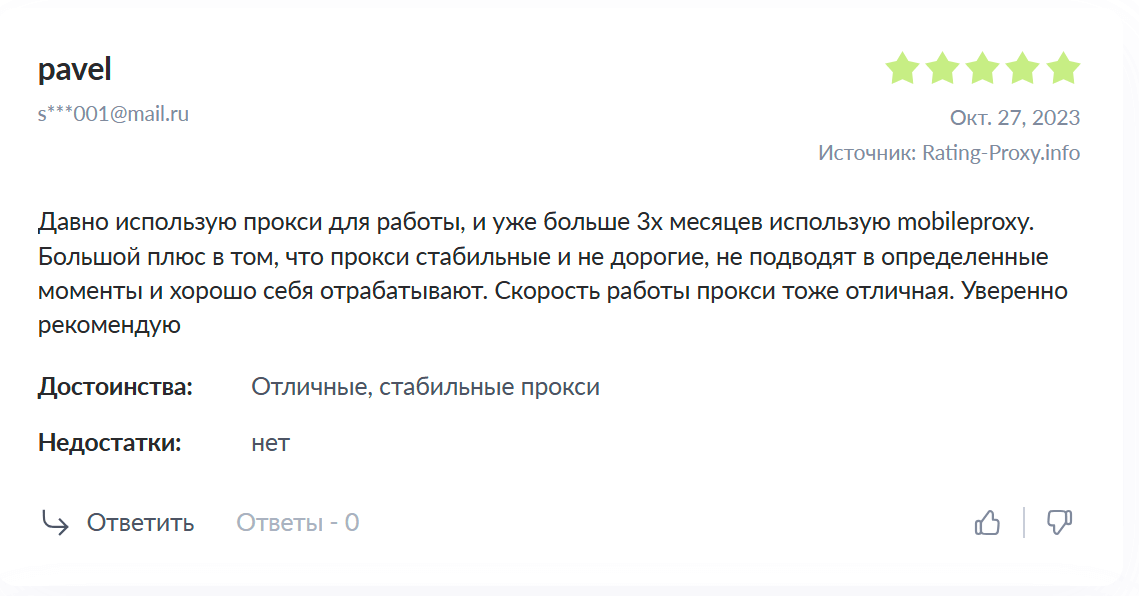Click the reply arrow icon
Screen dimensions: 1139x596
pyautogui.click(x=55, y=523)
